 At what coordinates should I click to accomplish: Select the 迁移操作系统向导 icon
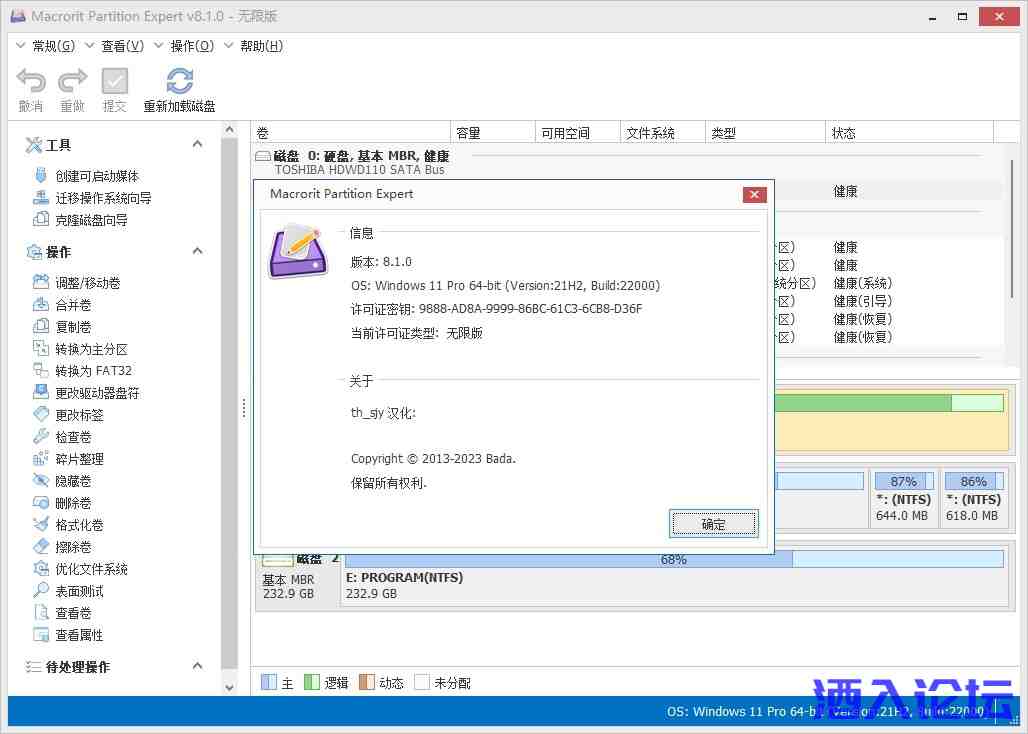click(x=41, y=198)
